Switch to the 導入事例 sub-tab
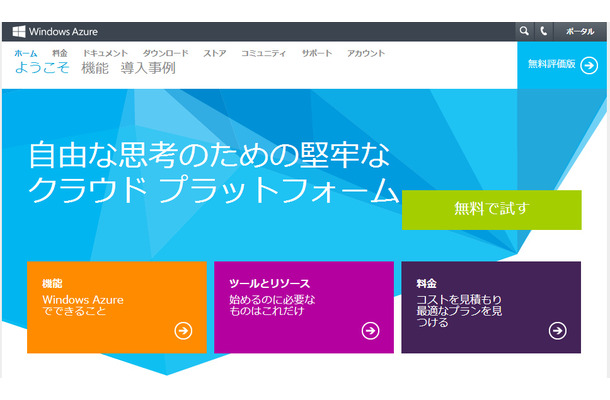 tap(148, 68)
